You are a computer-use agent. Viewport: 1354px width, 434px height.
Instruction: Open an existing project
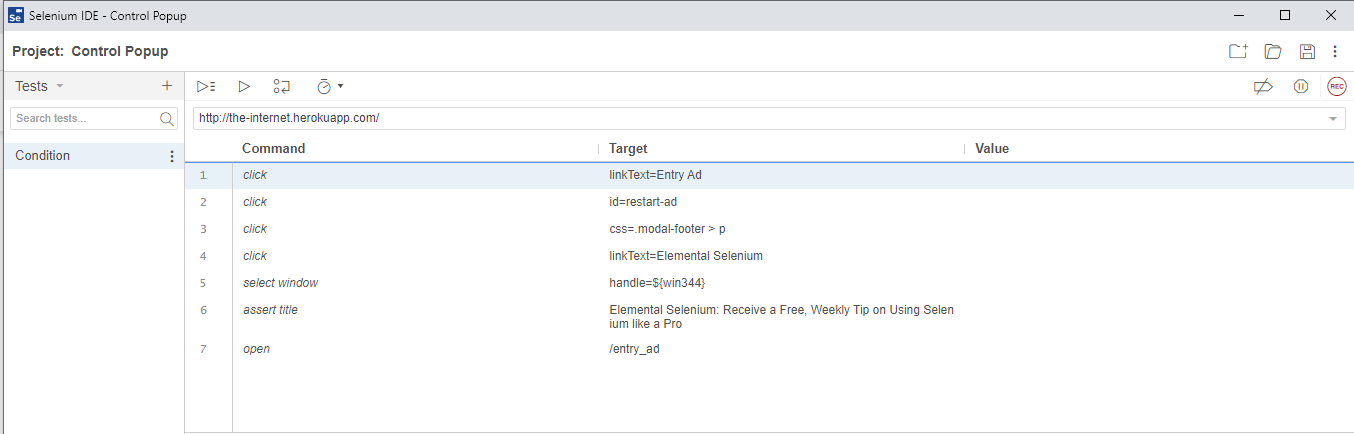click(x=1273, y=51)
